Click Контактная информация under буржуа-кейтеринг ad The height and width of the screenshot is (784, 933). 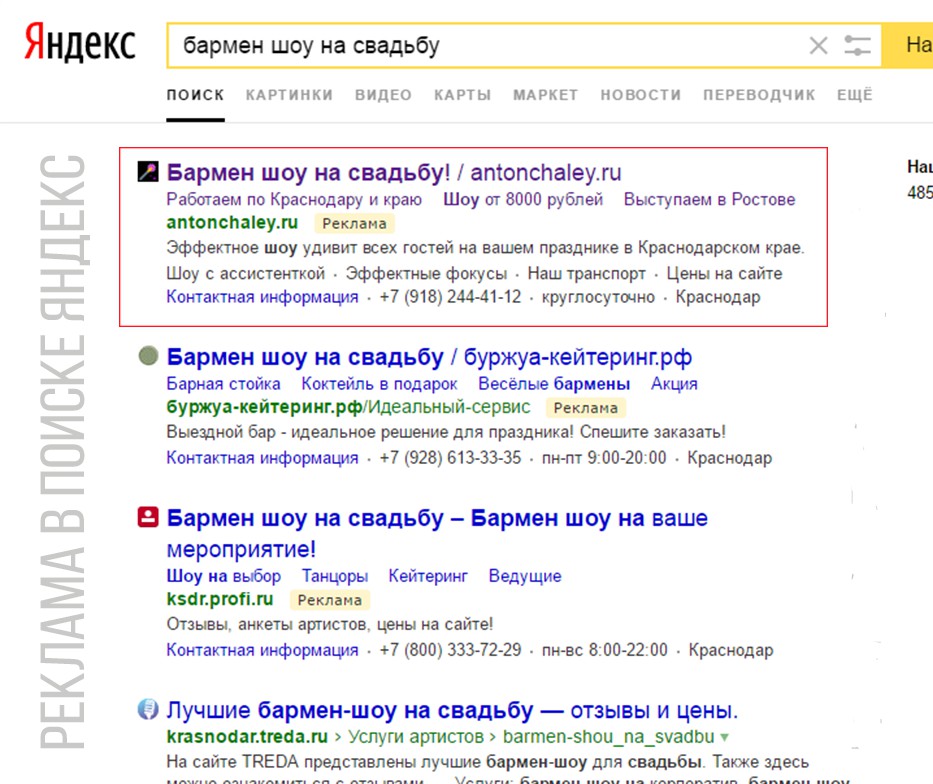262,458
